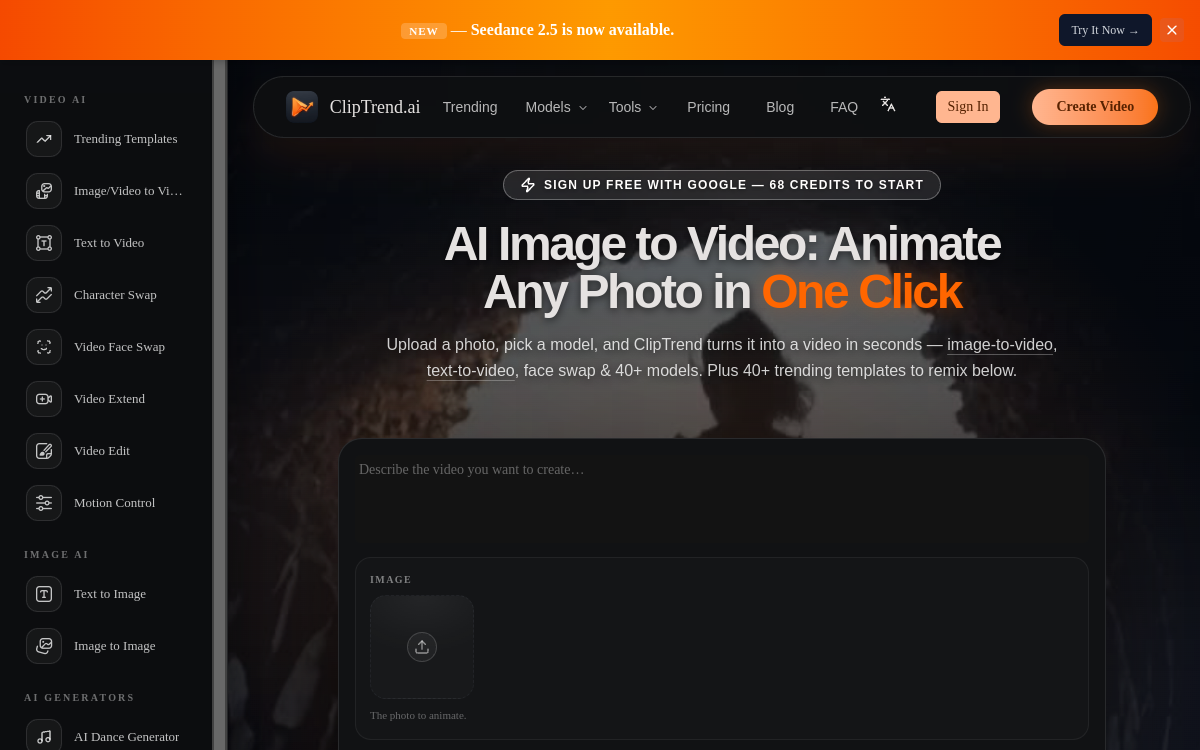
Task: Click the Create Video button
Action: tap(1095, 107)
